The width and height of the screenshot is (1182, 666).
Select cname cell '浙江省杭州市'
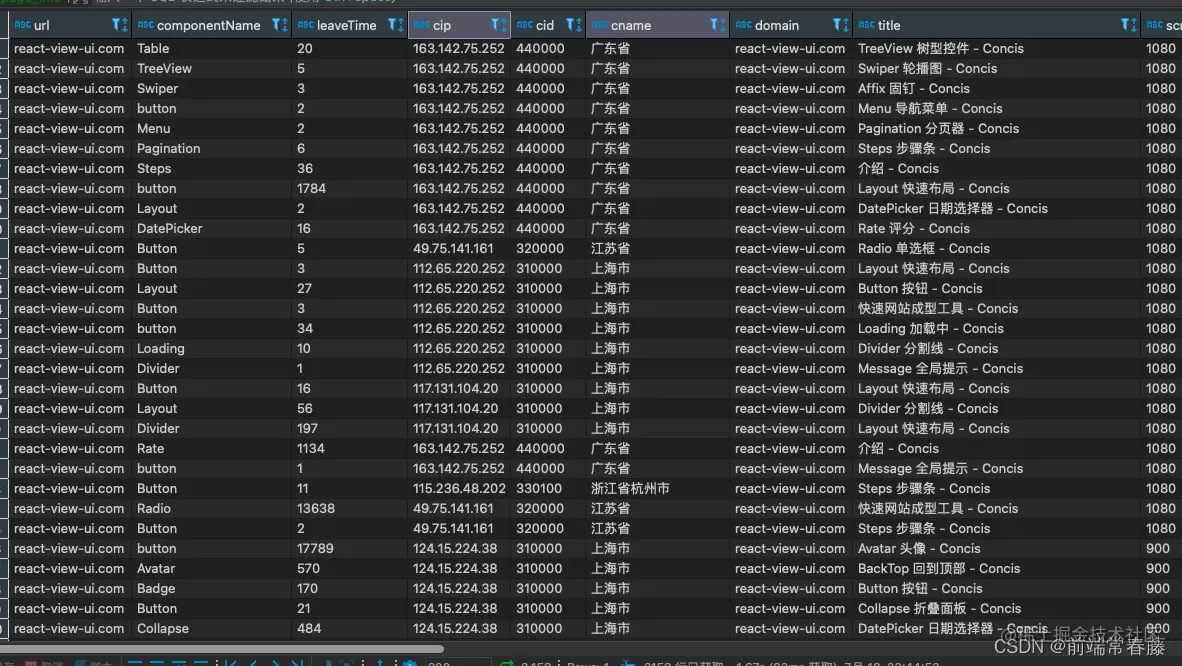coord(657,488)
